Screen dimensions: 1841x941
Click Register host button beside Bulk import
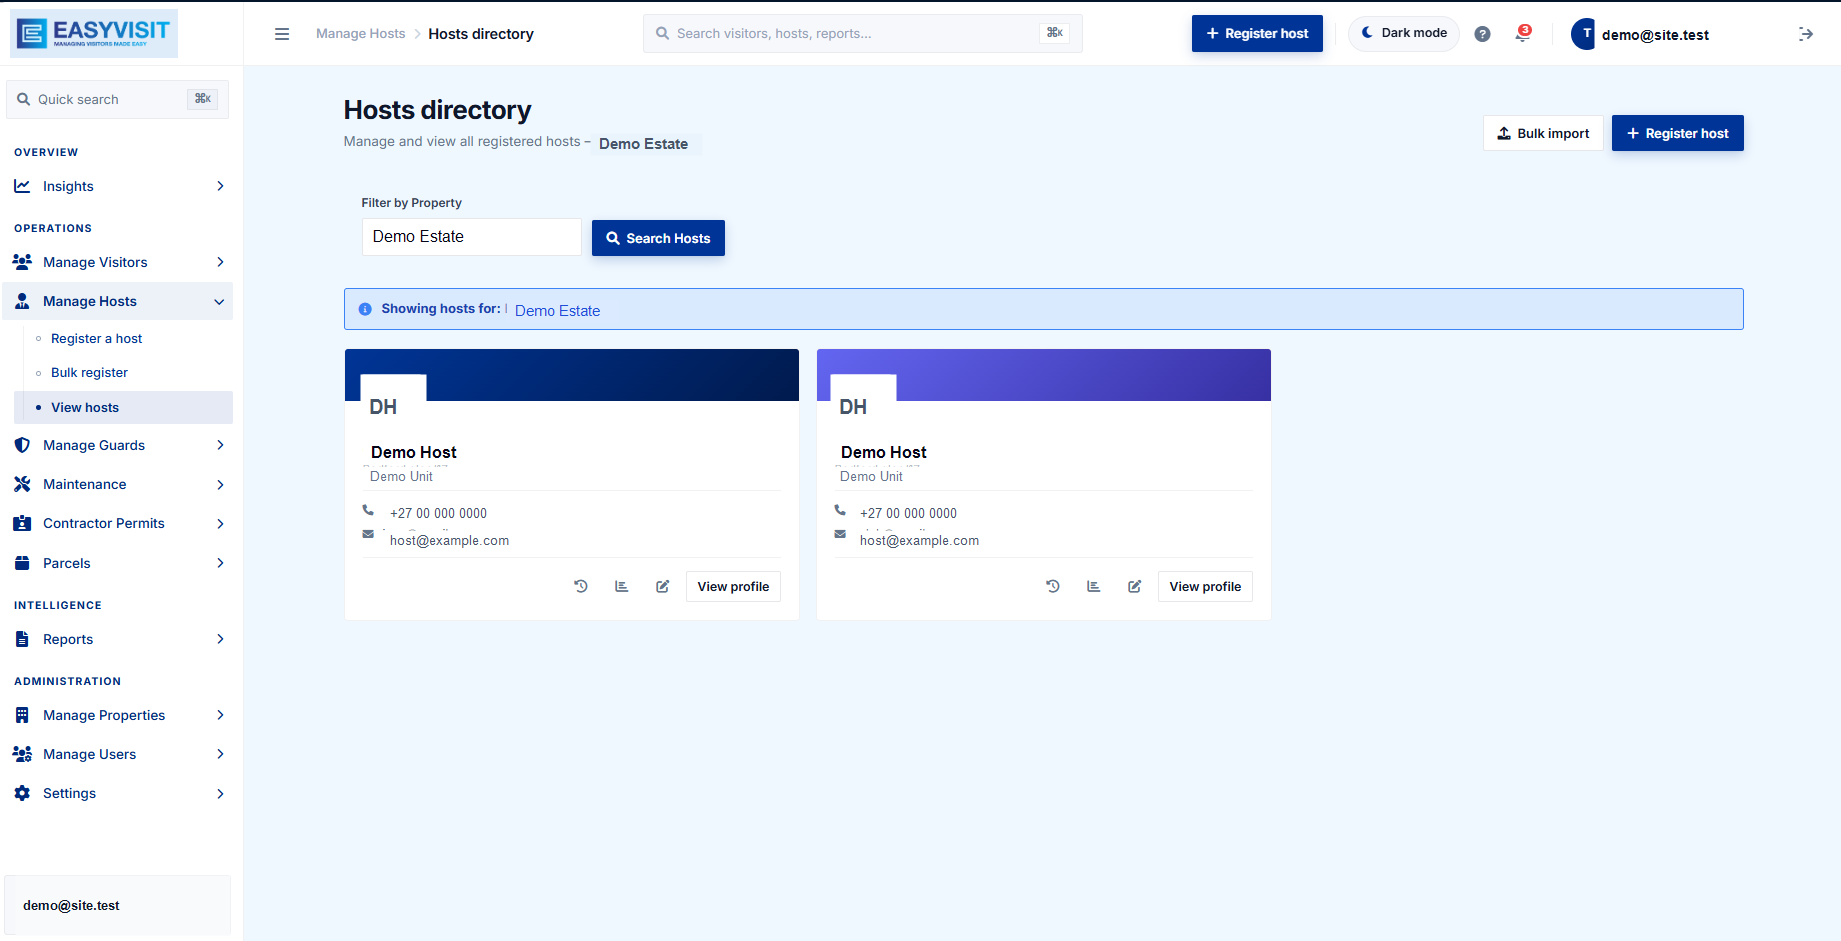[1677, 133]
